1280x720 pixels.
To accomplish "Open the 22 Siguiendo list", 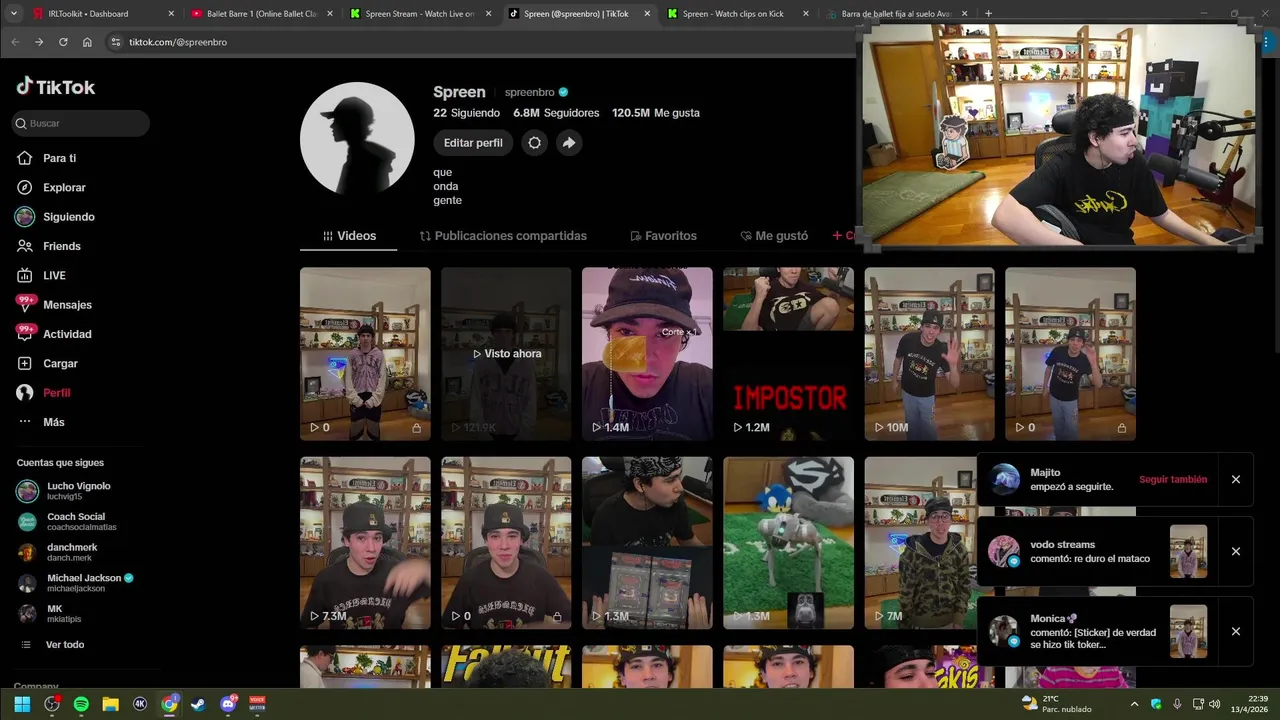I will 466,113.
